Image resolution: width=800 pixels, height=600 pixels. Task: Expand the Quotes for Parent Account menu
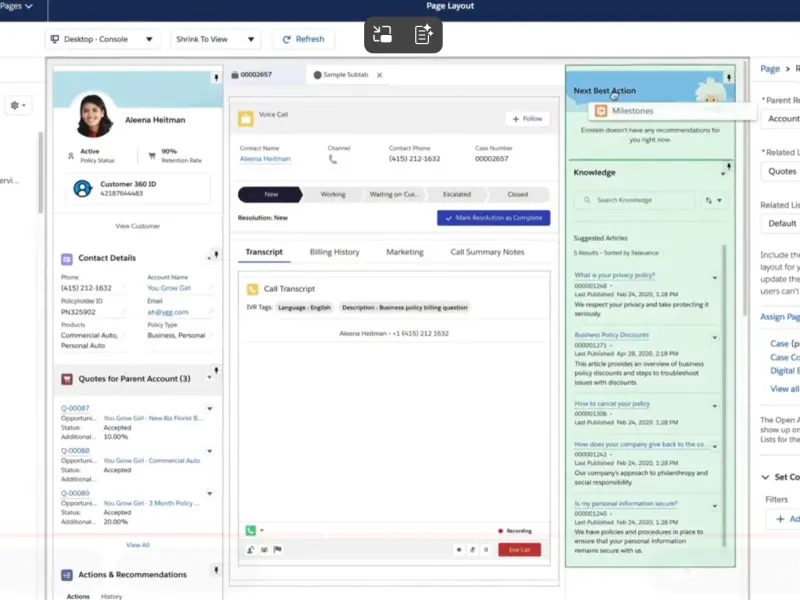209,378
